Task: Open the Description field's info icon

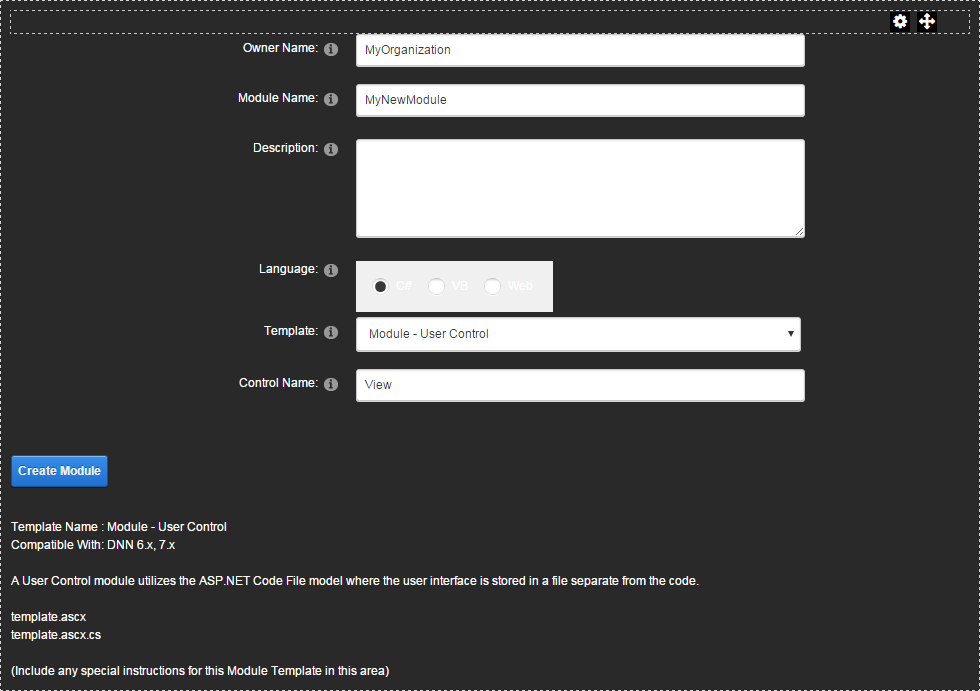Action: pos(331,149)
